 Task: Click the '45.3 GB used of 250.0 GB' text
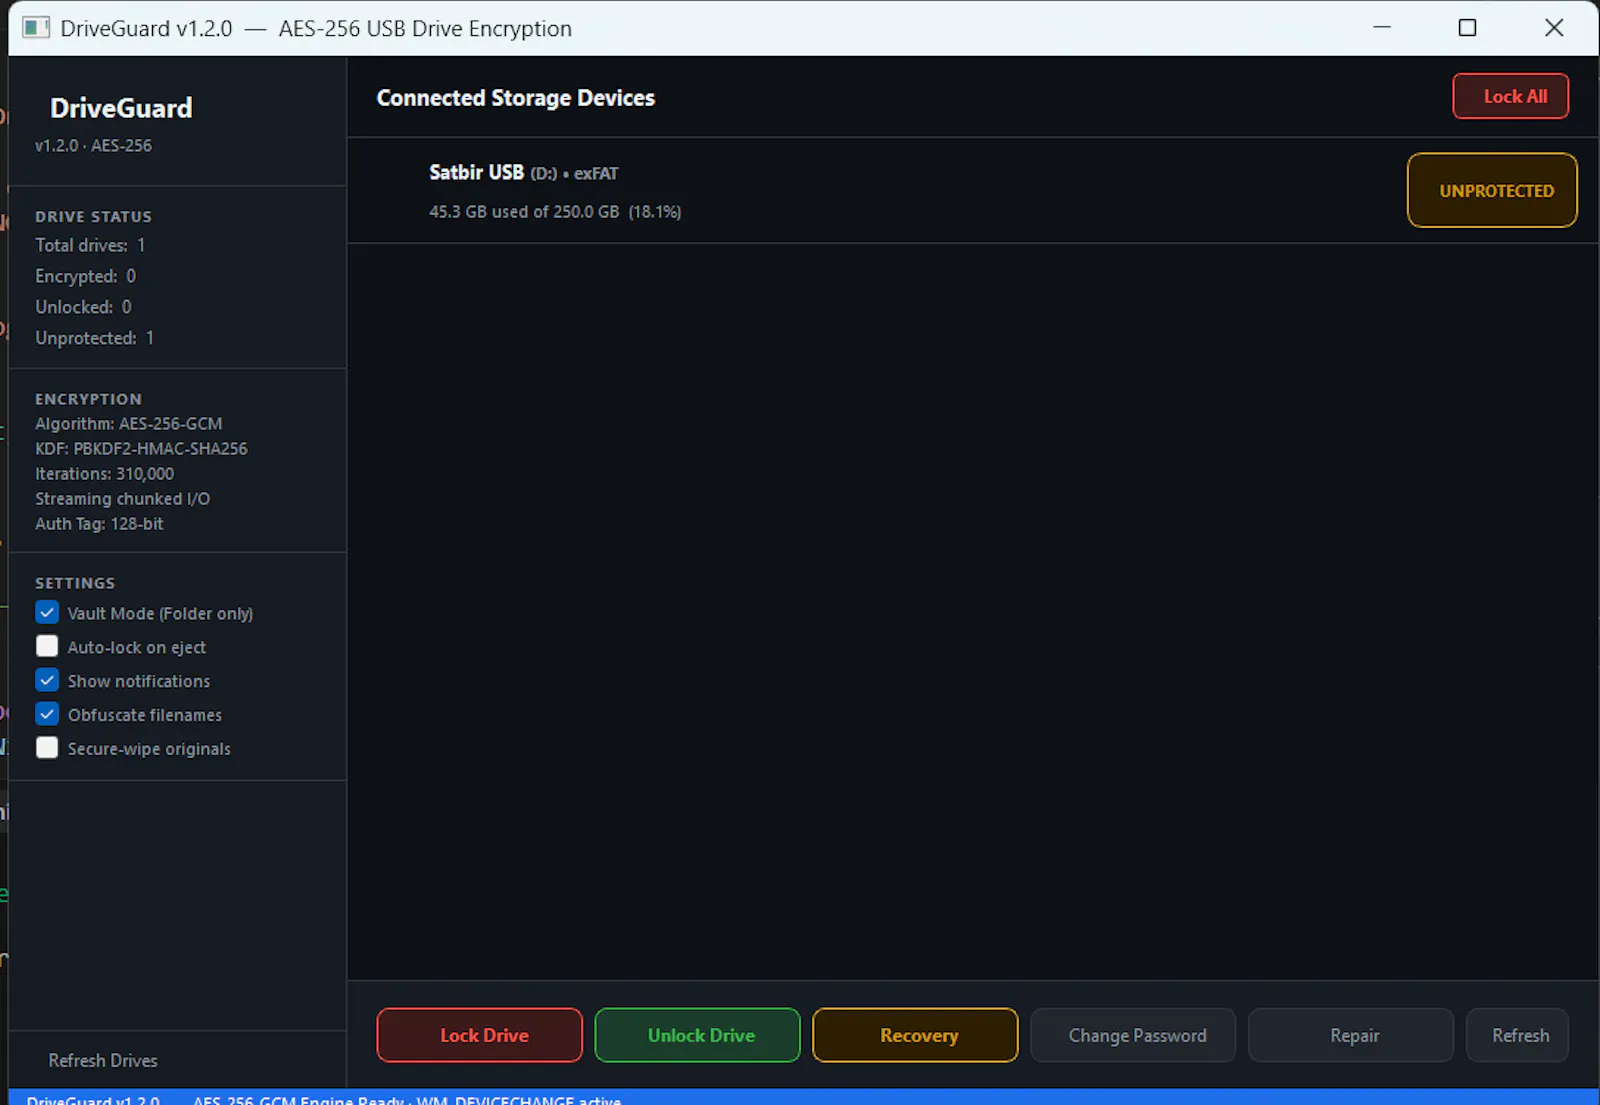(x=524, y=212)
